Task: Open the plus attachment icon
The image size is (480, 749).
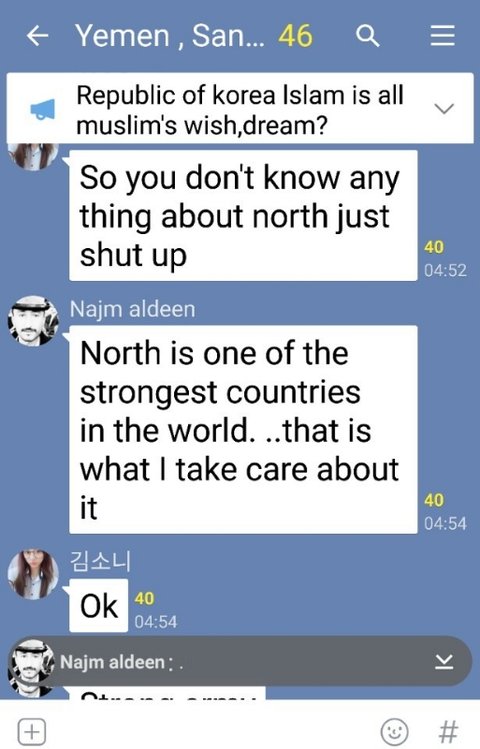Action: (32, 731)
